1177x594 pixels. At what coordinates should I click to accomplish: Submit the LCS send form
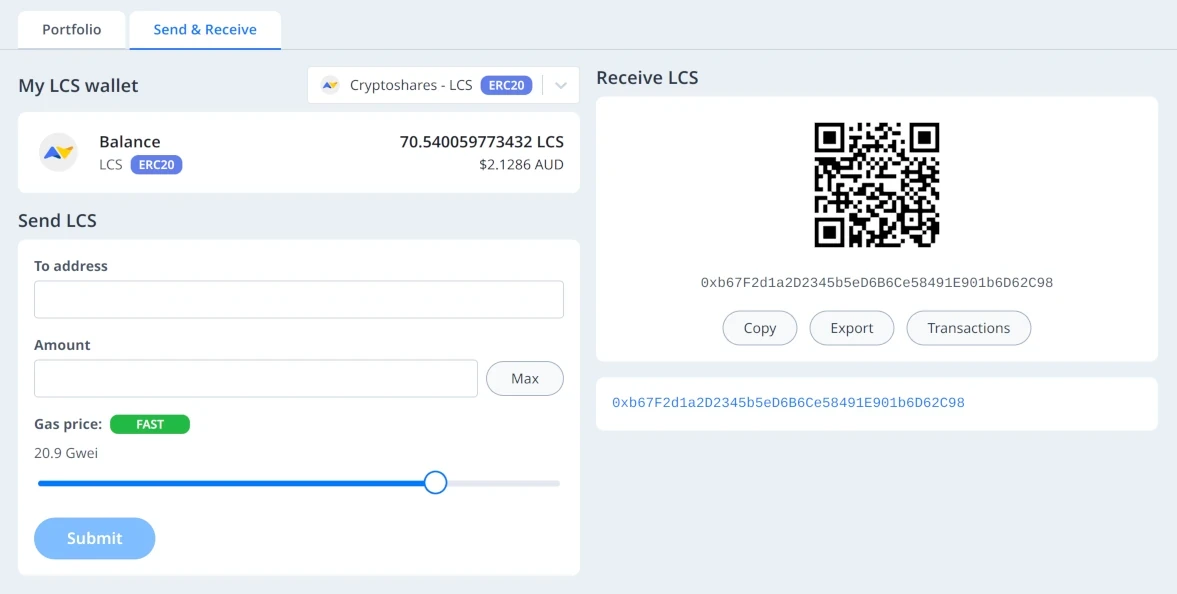click(x=95, y=538)
